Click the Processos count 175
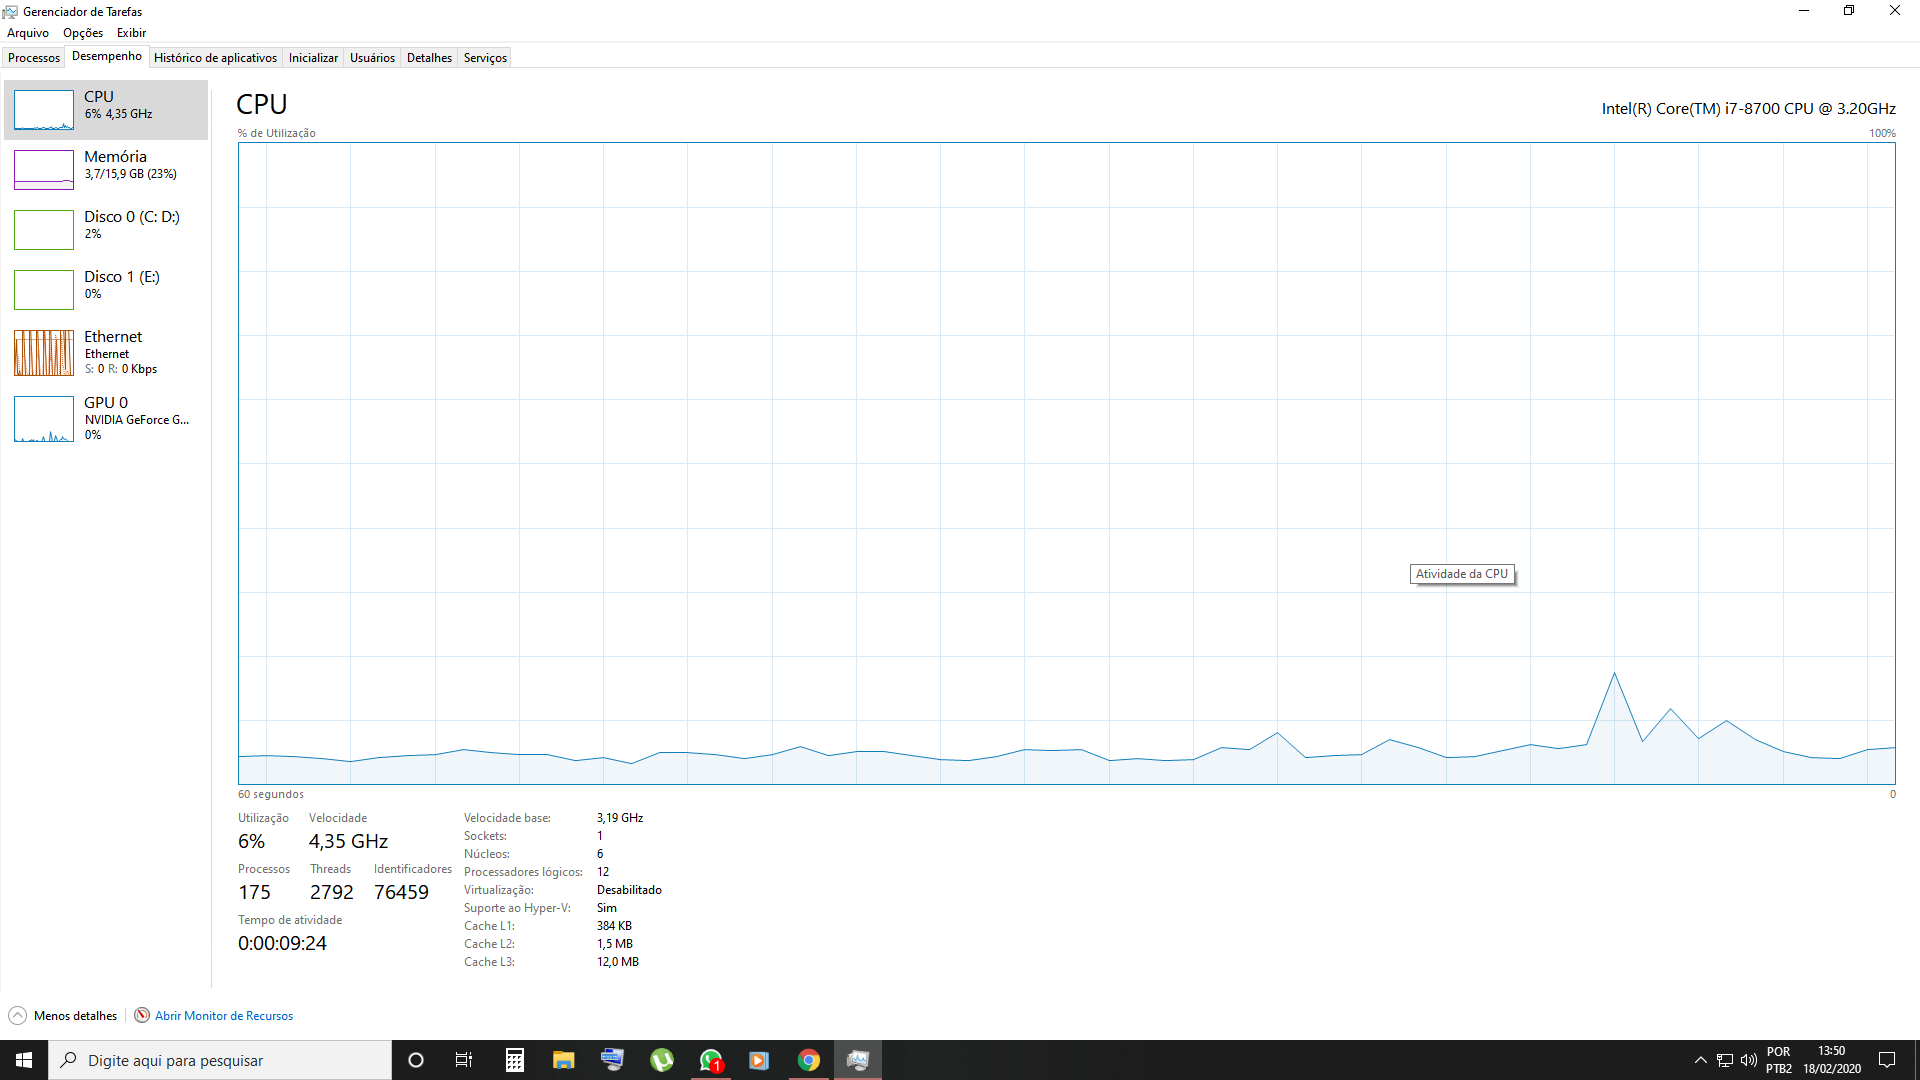 [x=254, y=892]
